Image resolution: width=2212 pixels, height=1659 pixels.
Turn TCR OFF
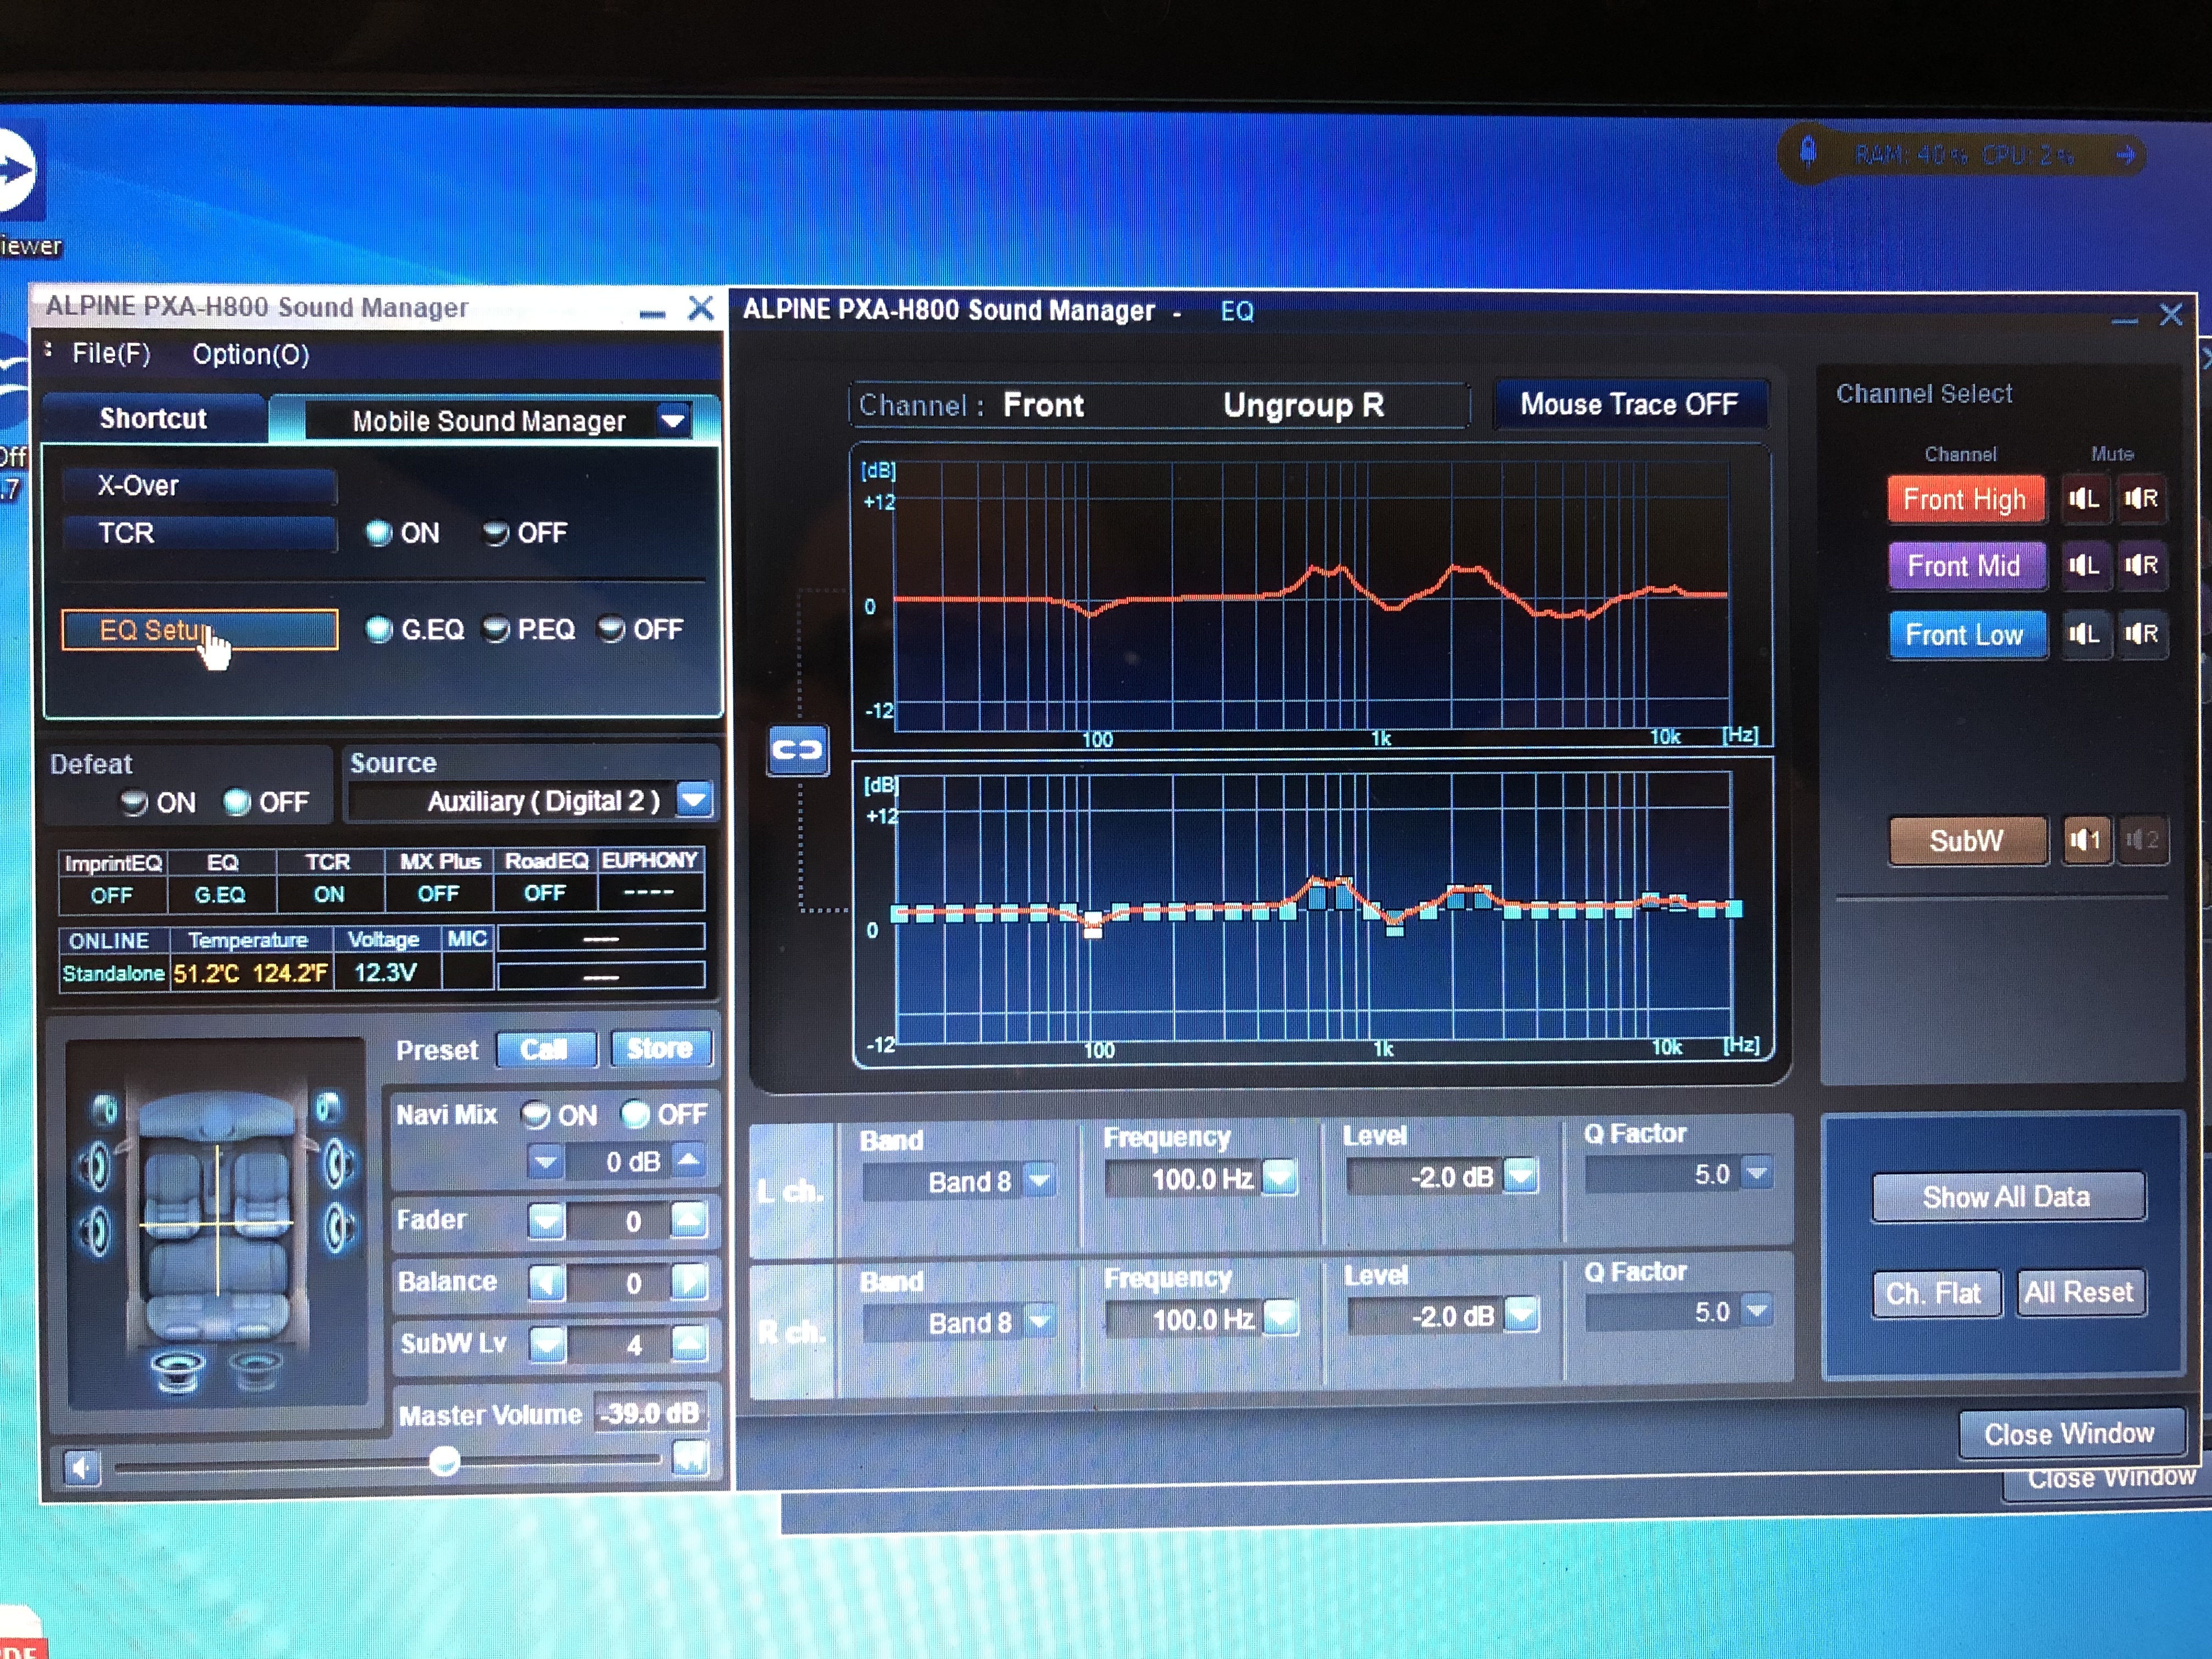coord(496,533)
